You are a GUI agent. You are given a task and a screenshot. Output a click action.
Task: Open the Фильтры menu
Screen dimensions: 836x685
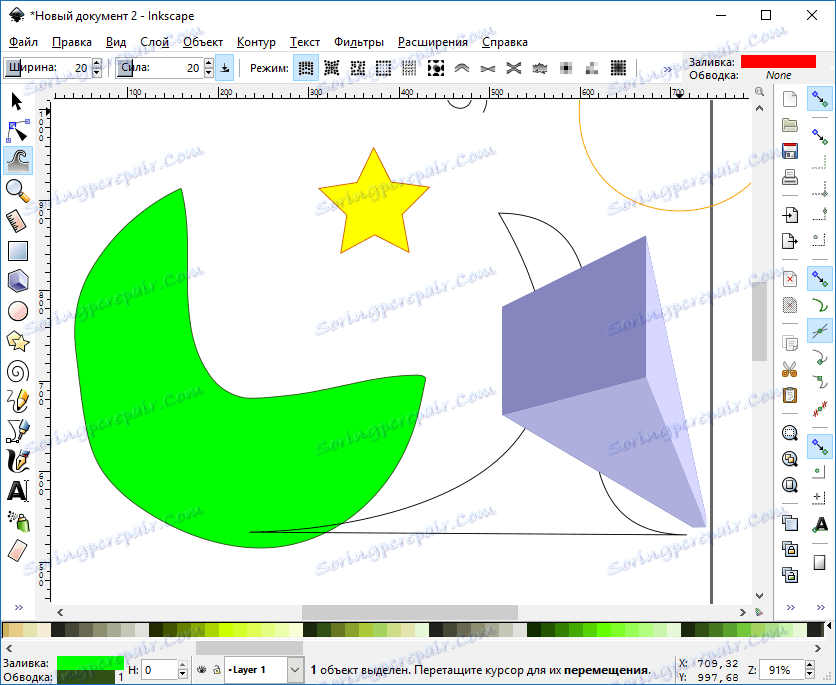[x=359, y=42]
